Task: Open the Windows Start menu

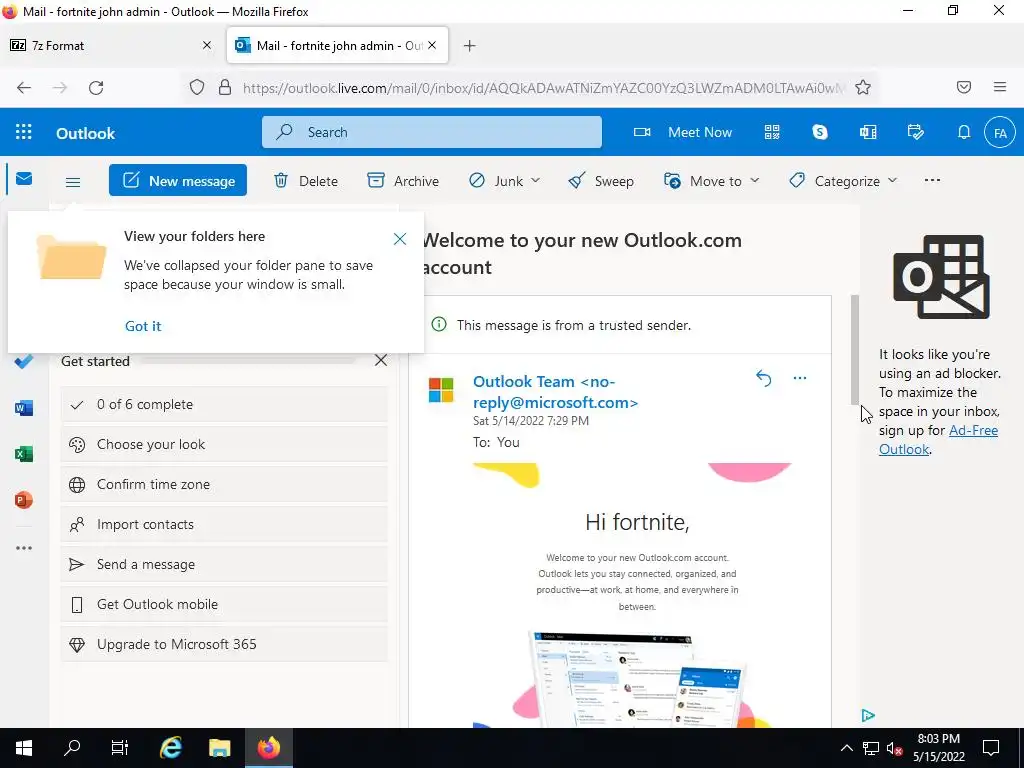Action: pyautogui.click(x=24, y=748)
